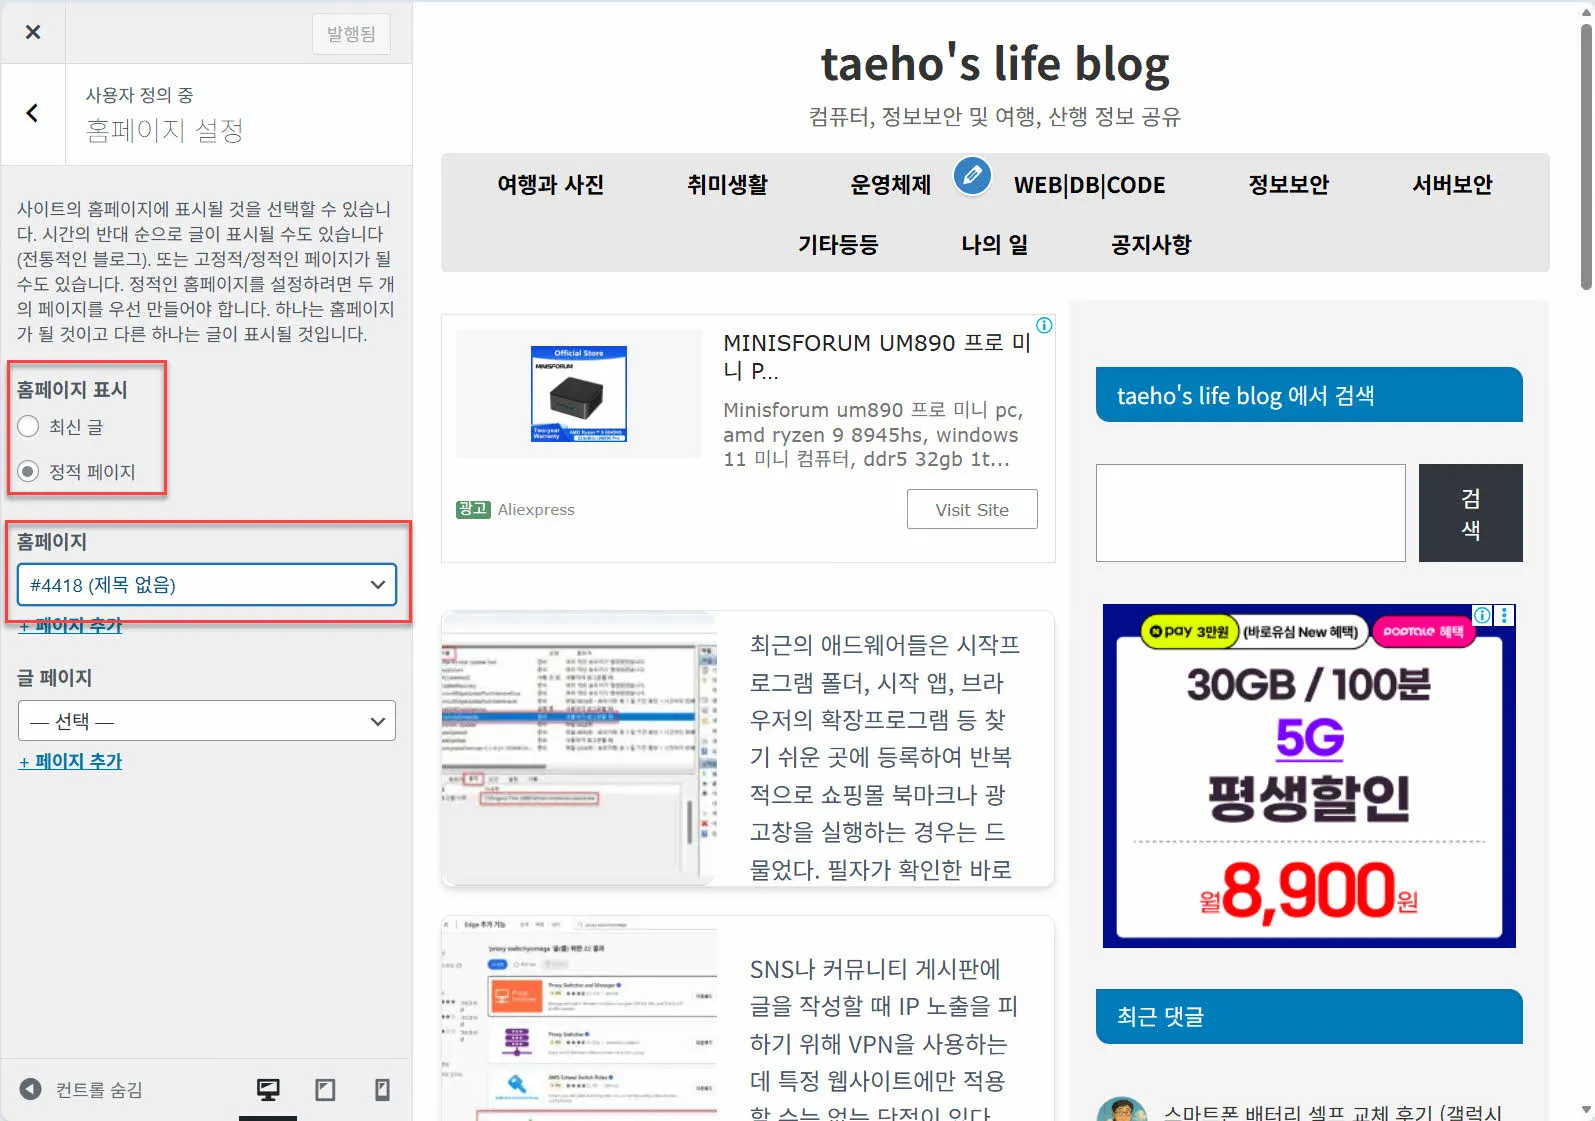Click 페이지 추가 link under 홈페이지 dropdown
The width and height of the screenshot is (1595, 1121).
point(70,625)
